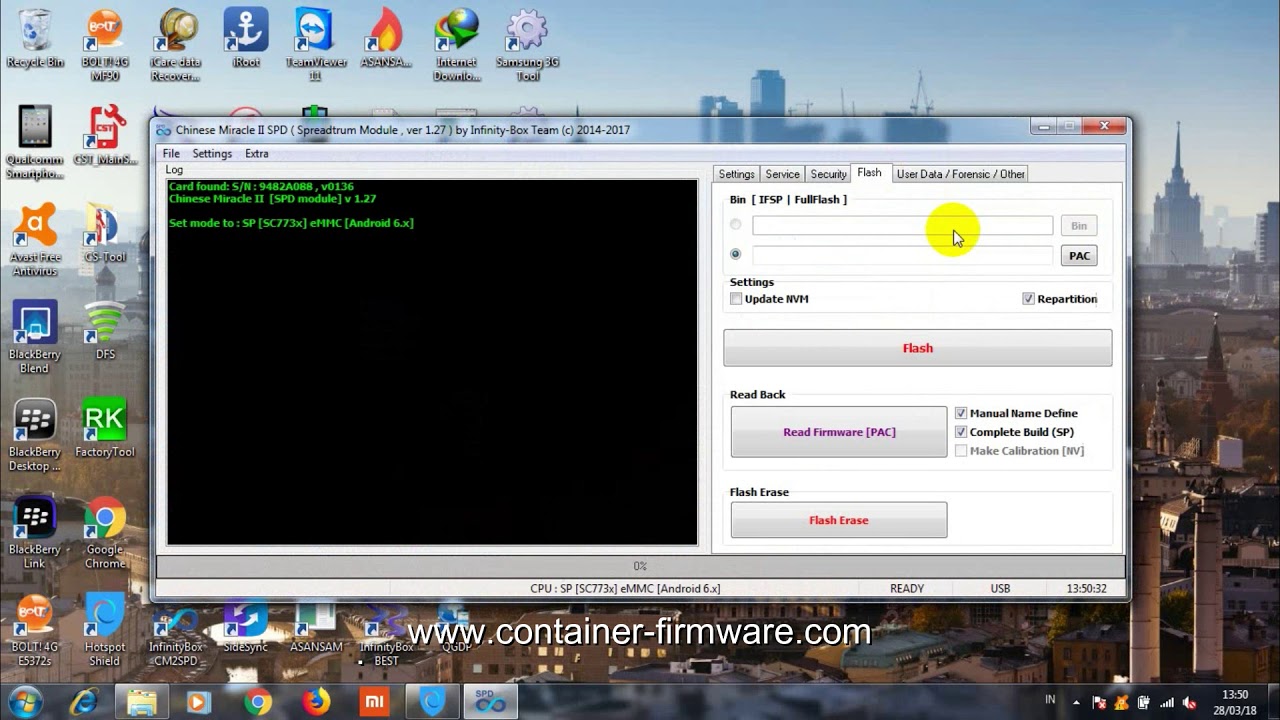Open FactoryTool desktop shortcut
The image size is (1280, 720).
point(105,428)
